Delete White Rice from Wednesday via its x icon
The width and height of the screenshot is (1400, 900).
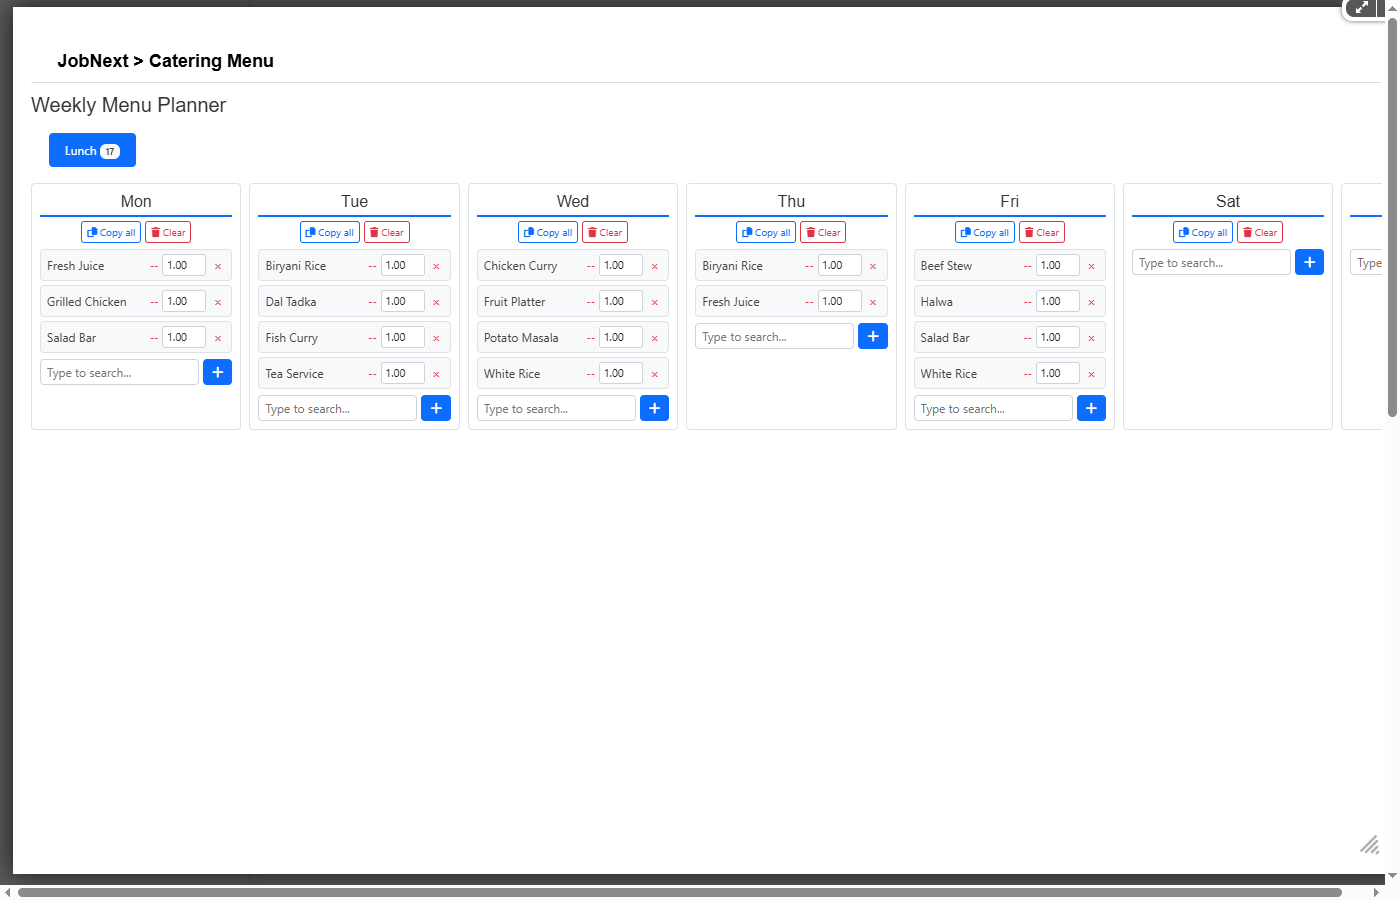pyautogui.click(x=654, y=373)
